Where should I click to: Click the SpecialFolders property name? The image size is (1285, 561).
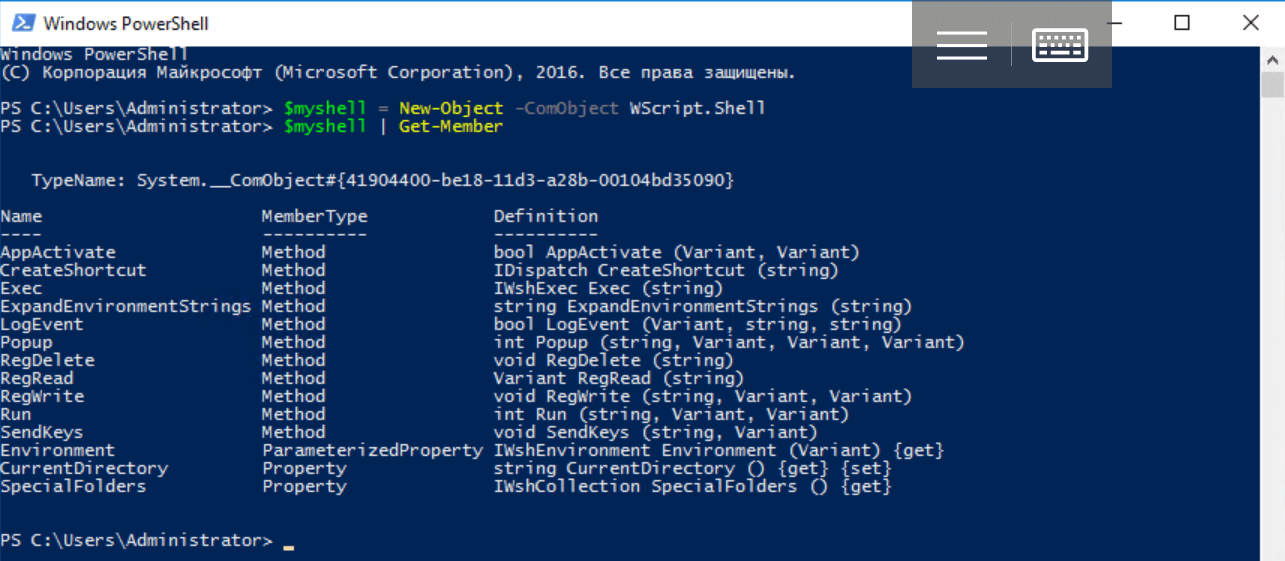tap(73, 486)
